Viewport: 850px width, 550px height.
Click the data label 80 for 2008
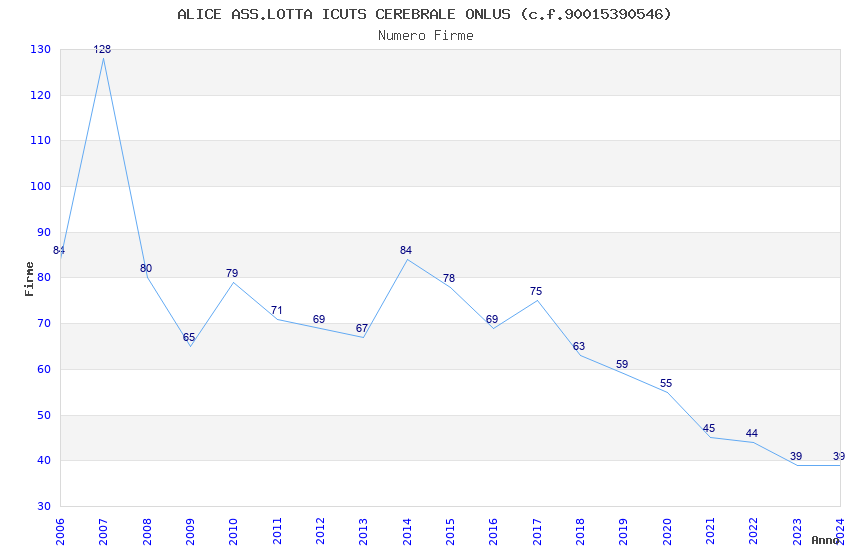(146, 268)
